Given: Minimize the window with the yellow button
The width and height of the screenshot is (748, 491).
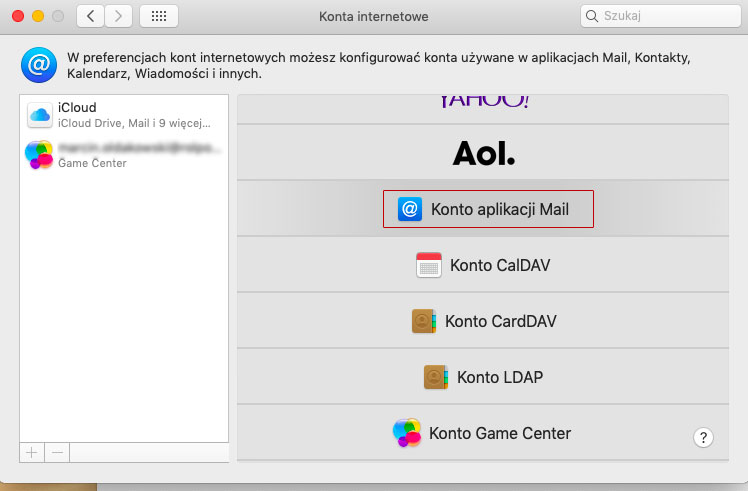Looking at the screenshot, I should click(38, 16).
